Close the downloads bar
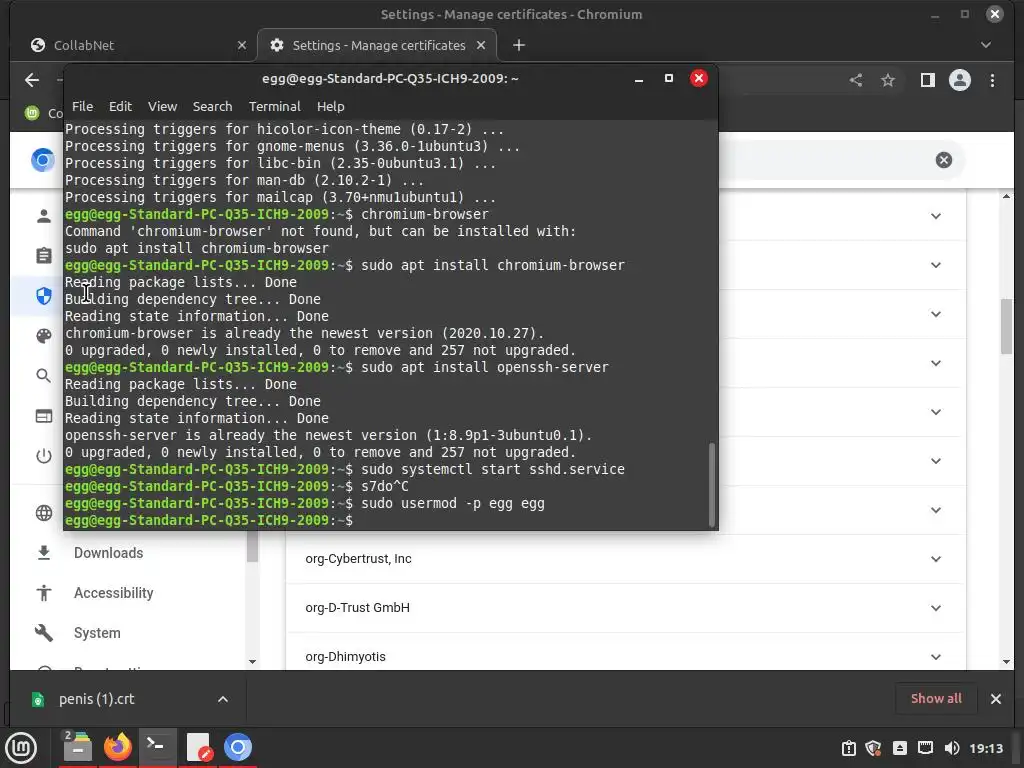This screenshot has height=768, width=1024. point(996,699)
